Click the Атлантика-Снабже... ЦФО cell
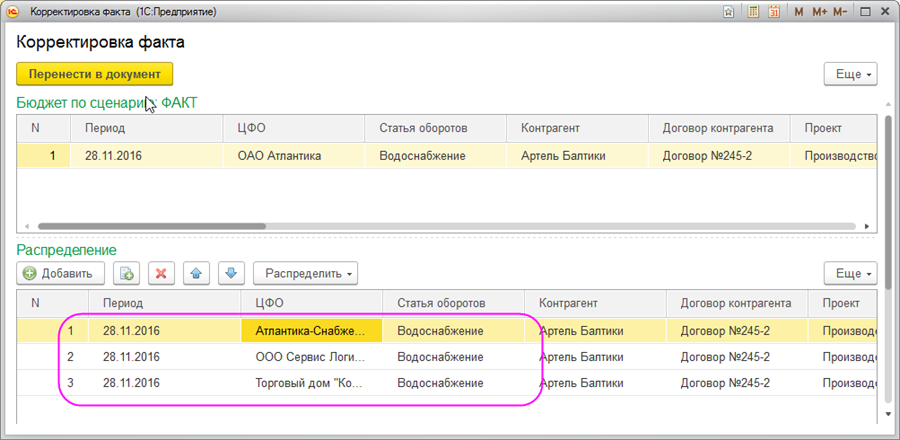The height and width of the screenshot is (440, 900). click(311, 330)
